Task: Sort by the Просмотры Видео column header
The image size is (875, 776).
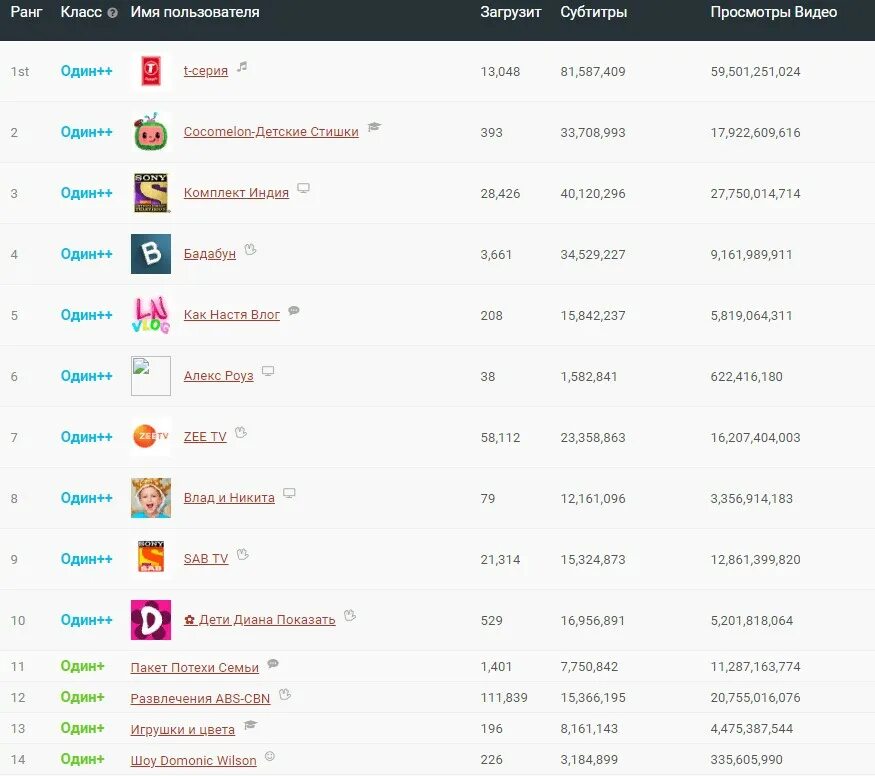Action: pyautogui.click(x=773, y=12)
